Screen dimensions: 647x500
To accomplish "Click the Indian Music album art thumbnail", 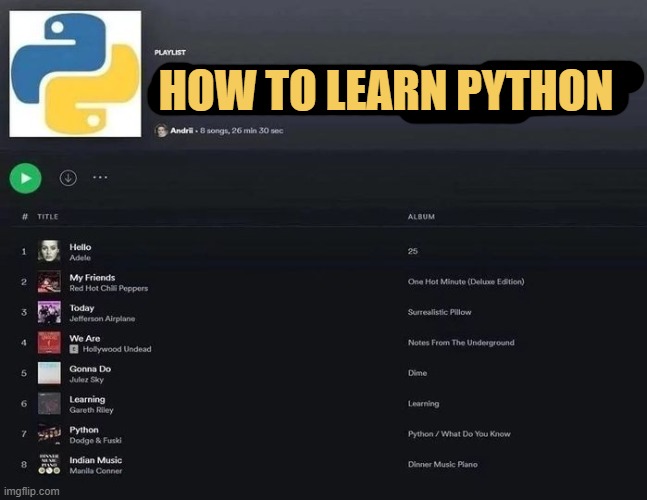I will pos(49,465).
